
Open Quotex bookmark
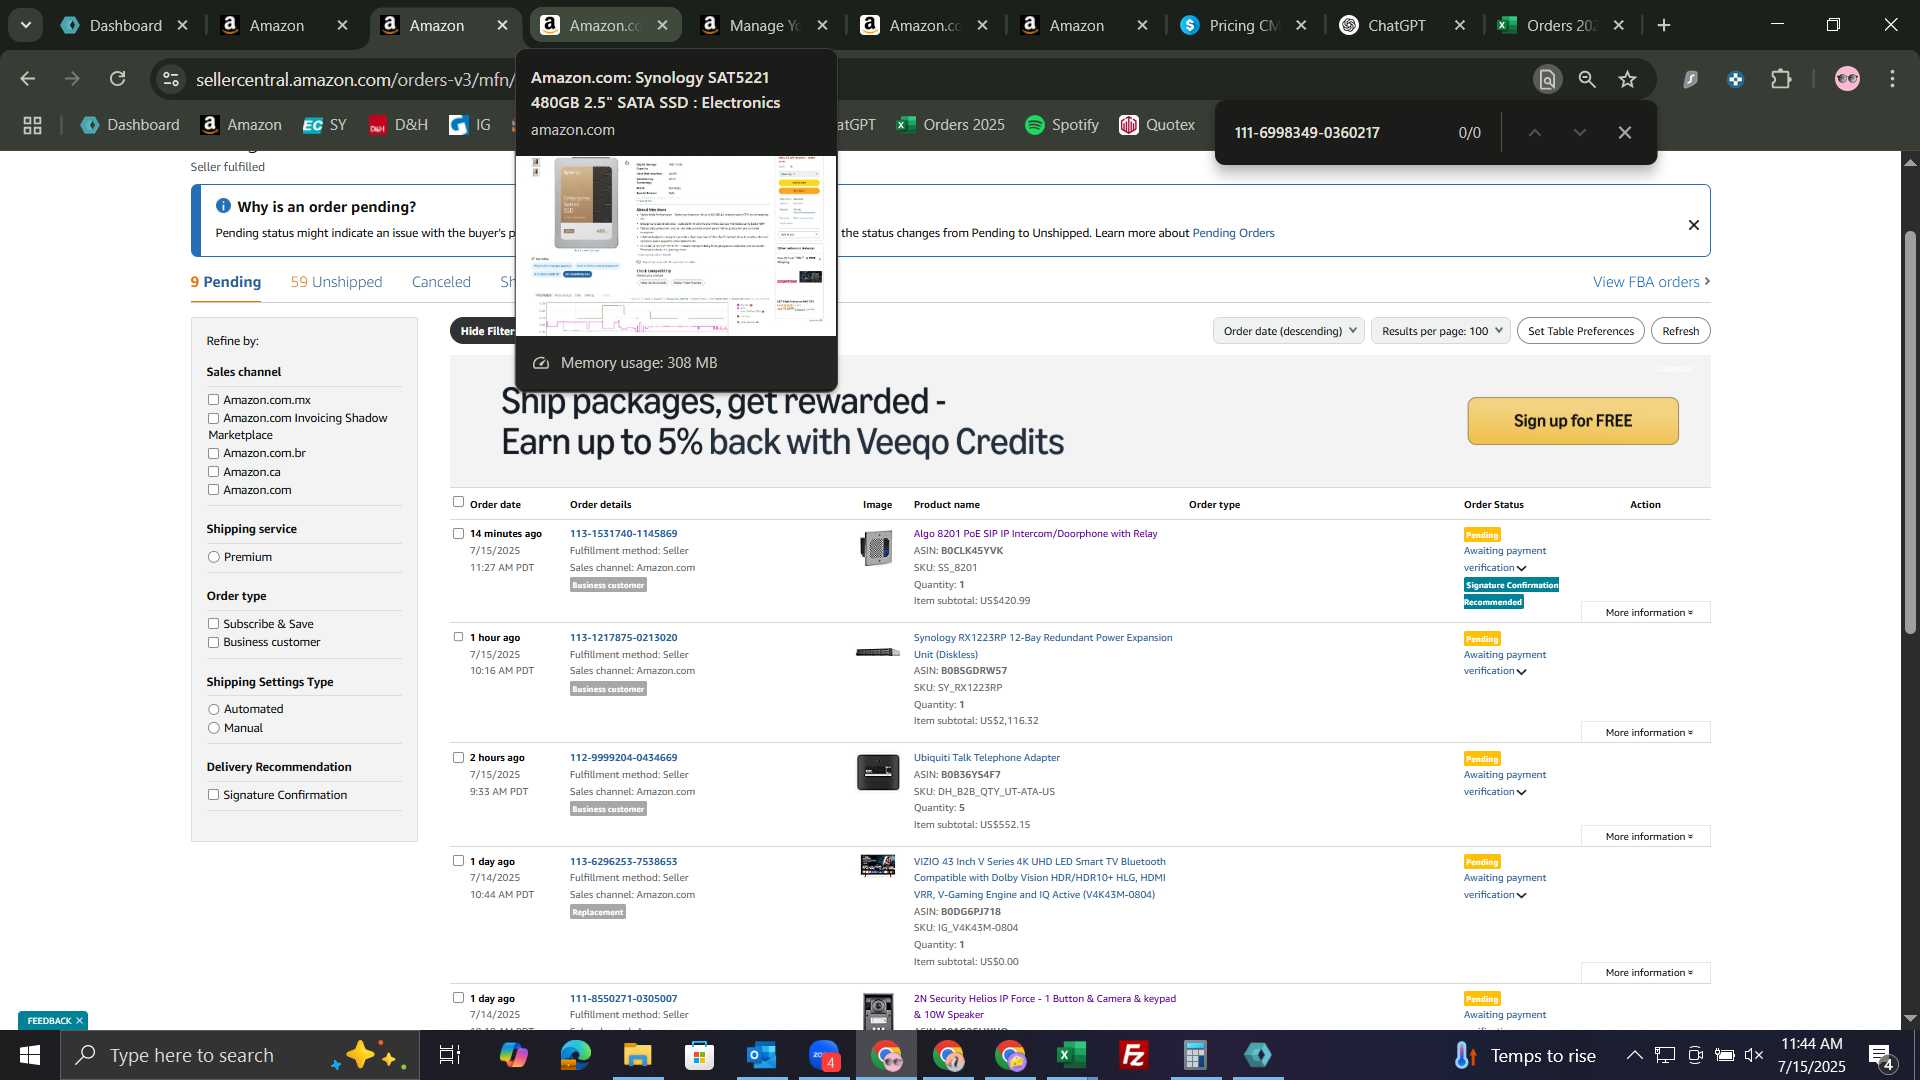[x=1157, y=125]
